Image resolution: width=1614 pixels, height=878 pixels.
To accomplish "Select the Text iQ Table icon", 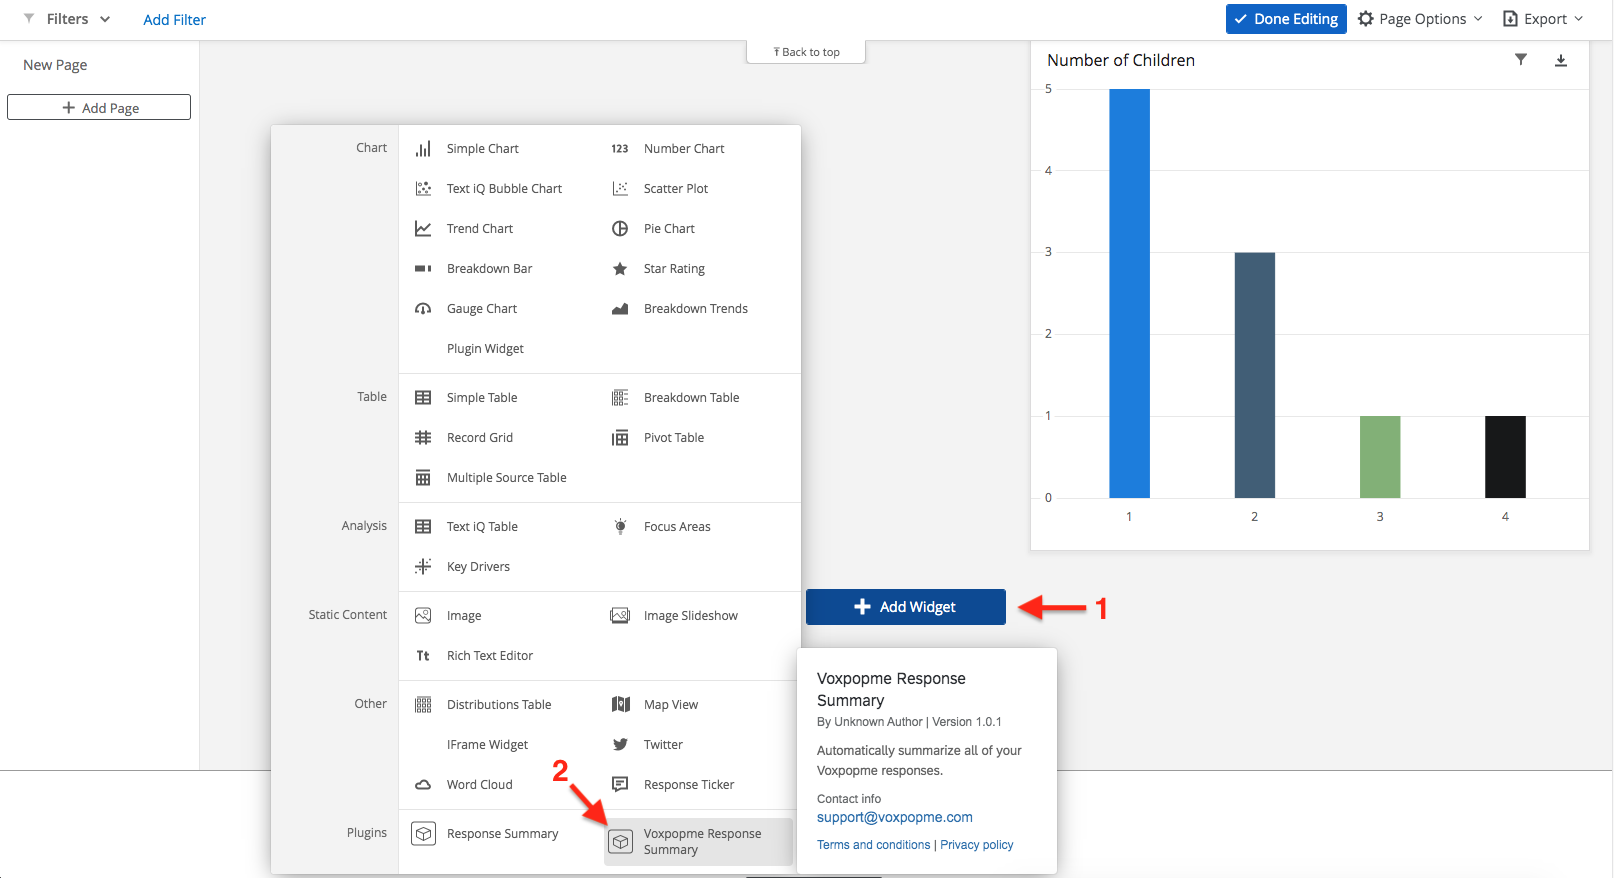I will coord(423,527).
